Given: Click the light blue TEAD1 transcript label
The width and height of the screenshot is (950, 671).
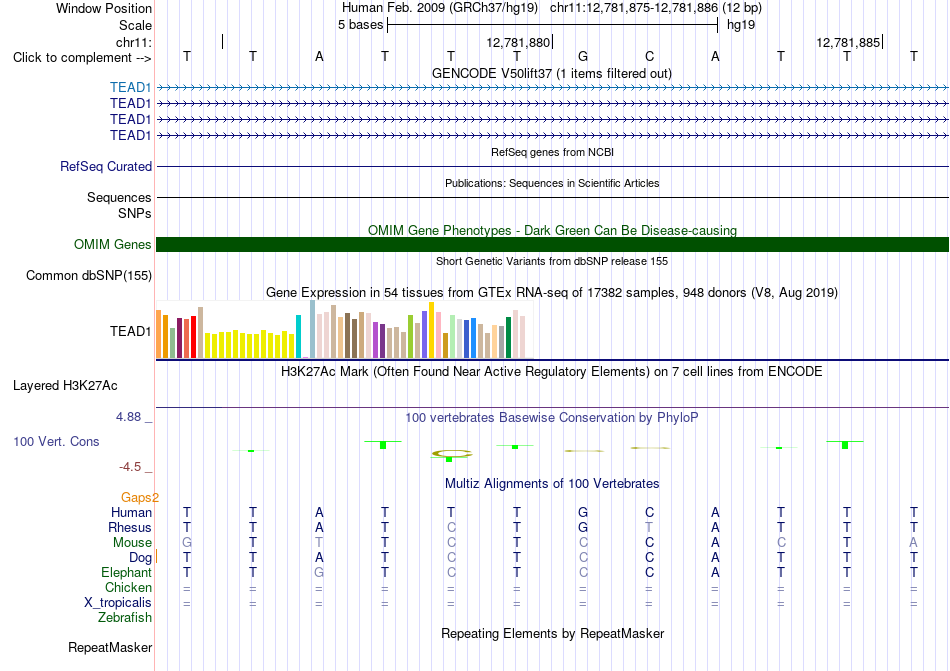Looking at the screenshot, I should pyautogui.click(x=130, y=87).
